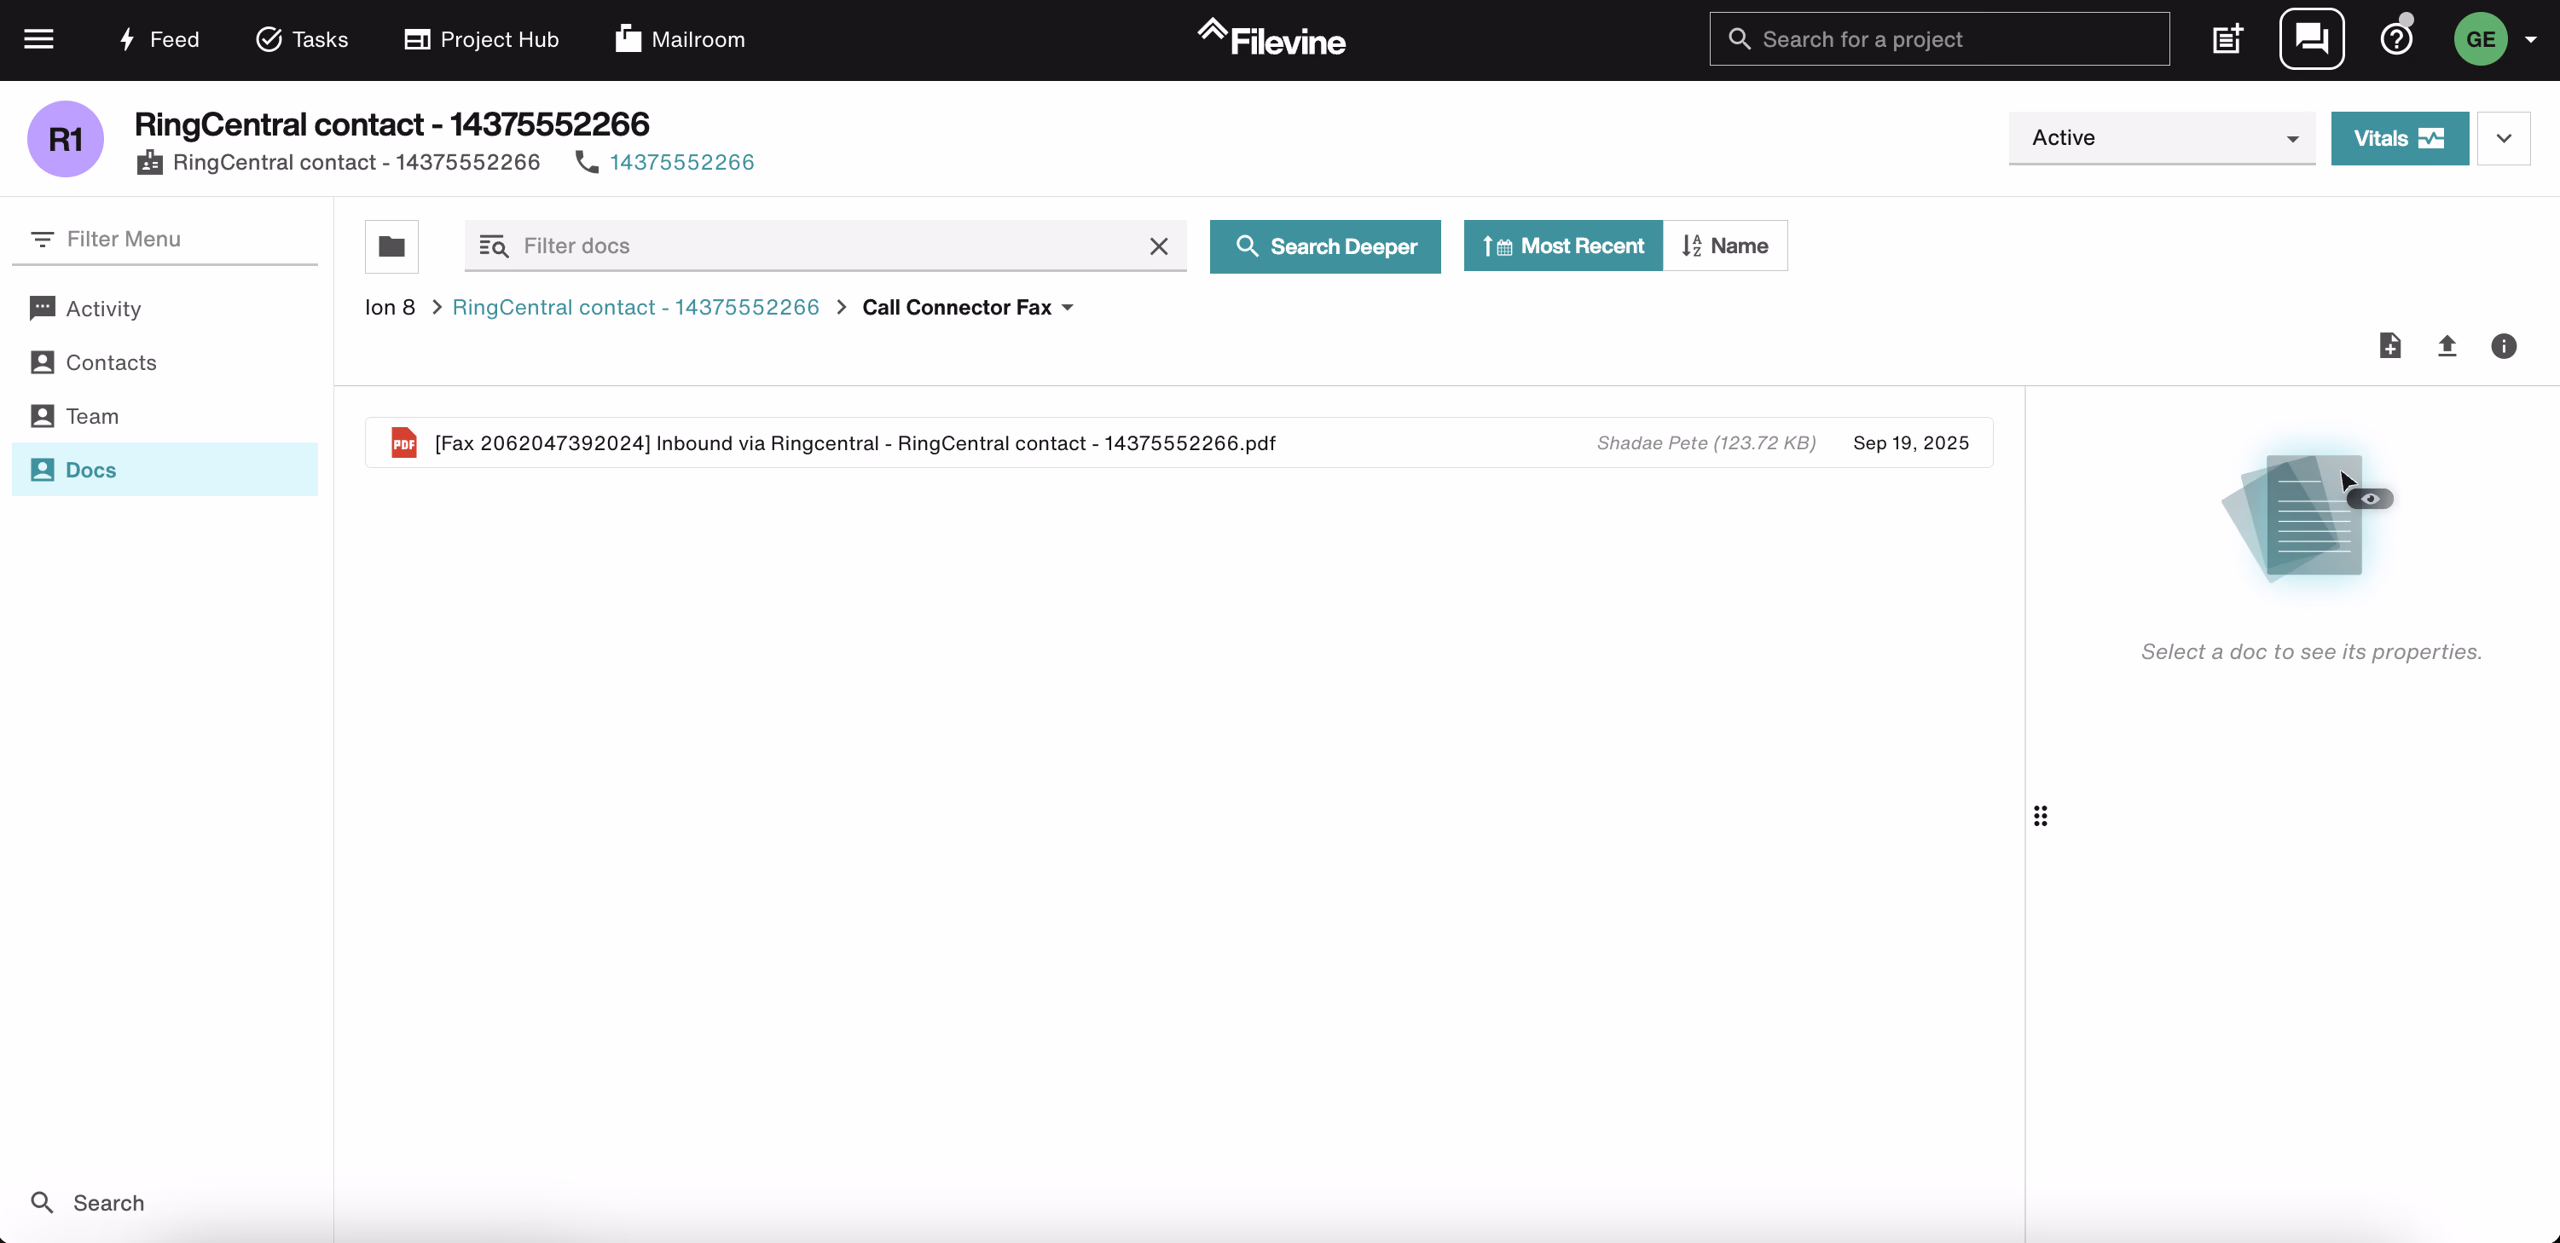Open the account menu via GE avatar arrow

pos(2533,39)
